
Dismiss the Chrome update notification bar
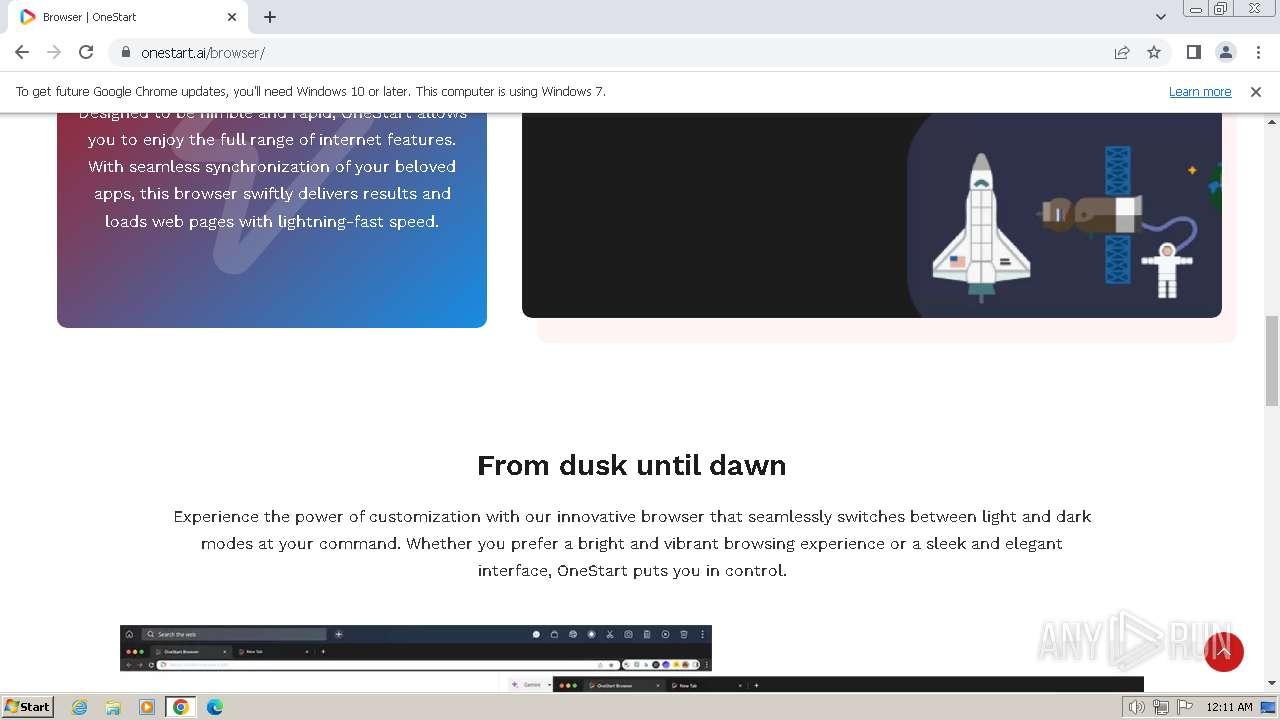(1256, 92)
